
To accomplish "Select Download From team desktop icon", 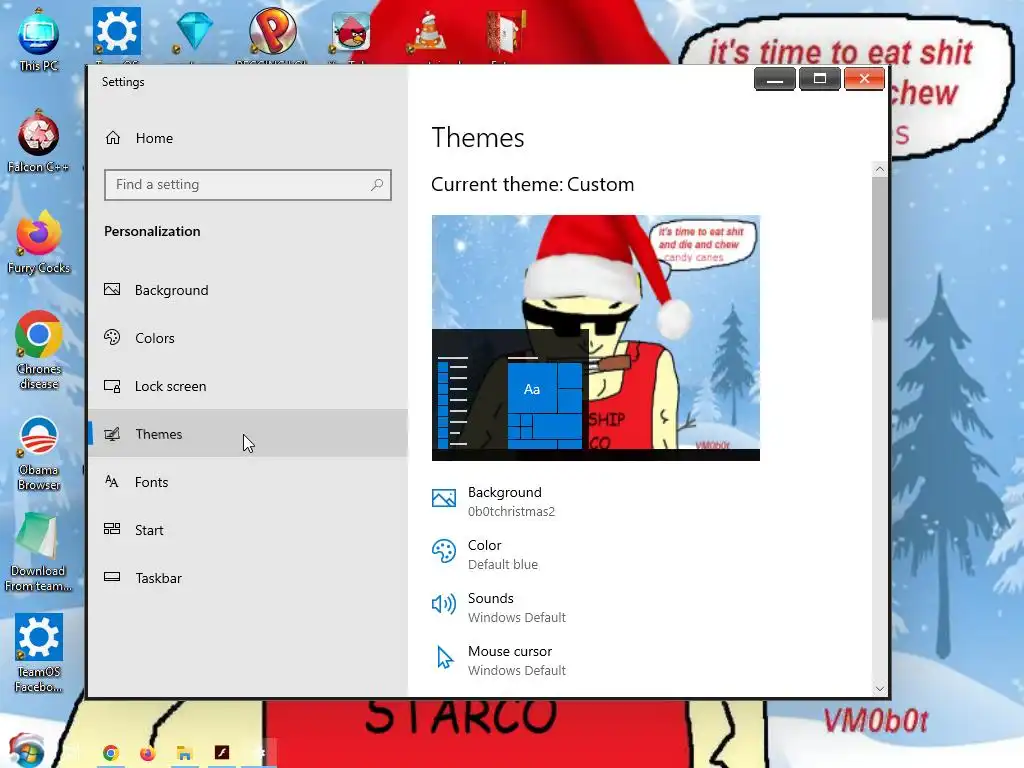I will click(39, 552).
